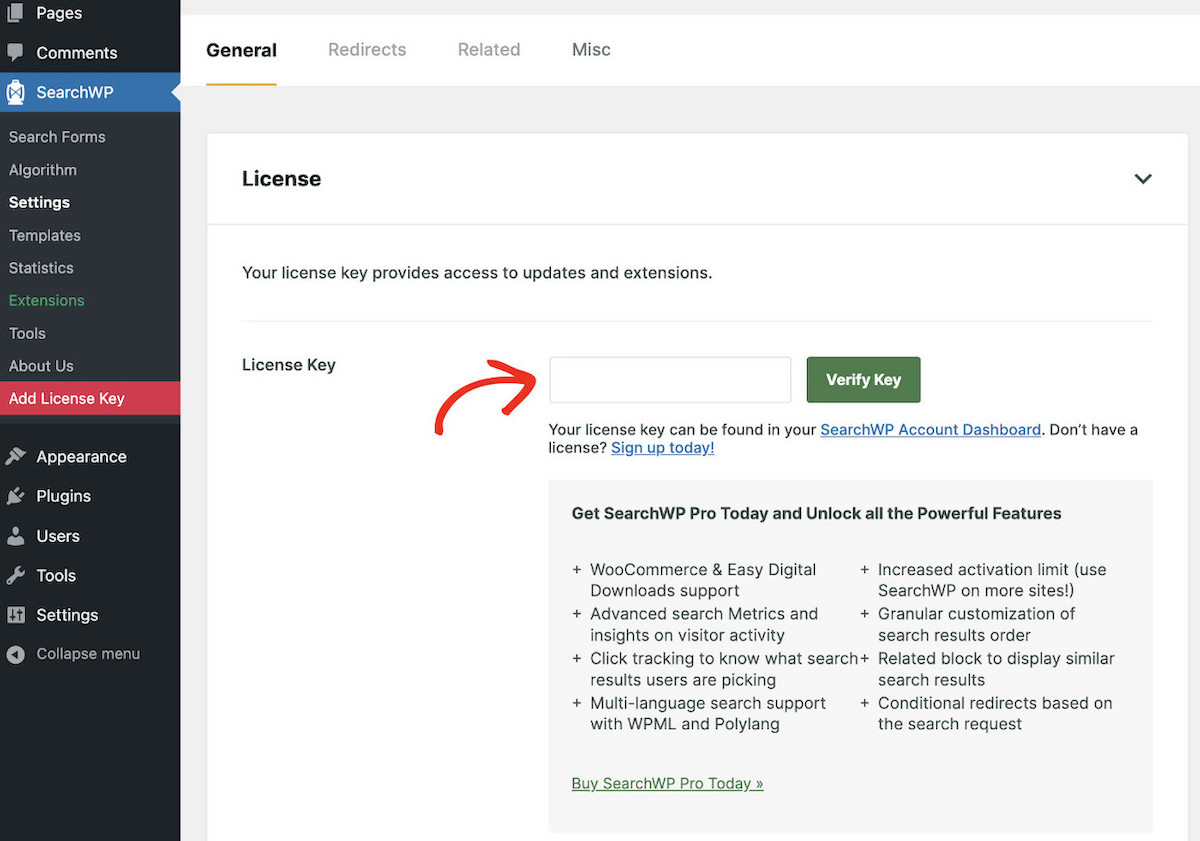Image resolution: width=1200 pixels, height=841 pixels.
Task: Select the Misc tab
Action: pos(591,49)
